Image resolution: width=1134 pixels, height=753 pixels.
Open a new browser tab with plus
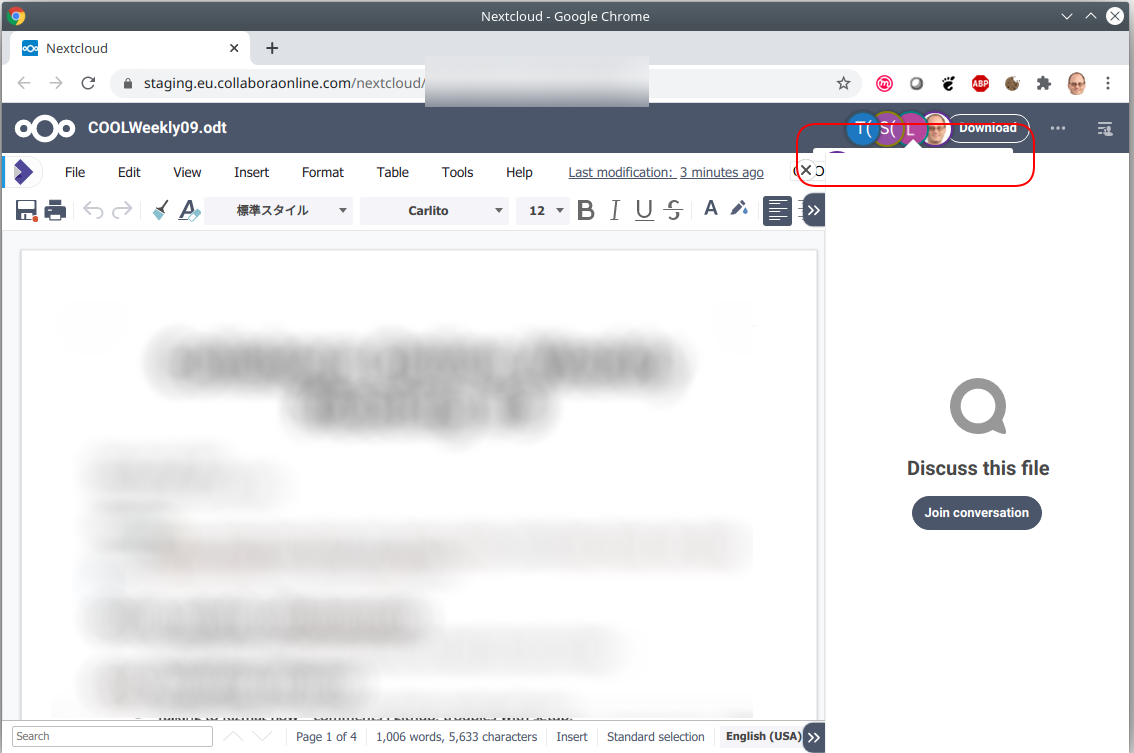point(272,48)
